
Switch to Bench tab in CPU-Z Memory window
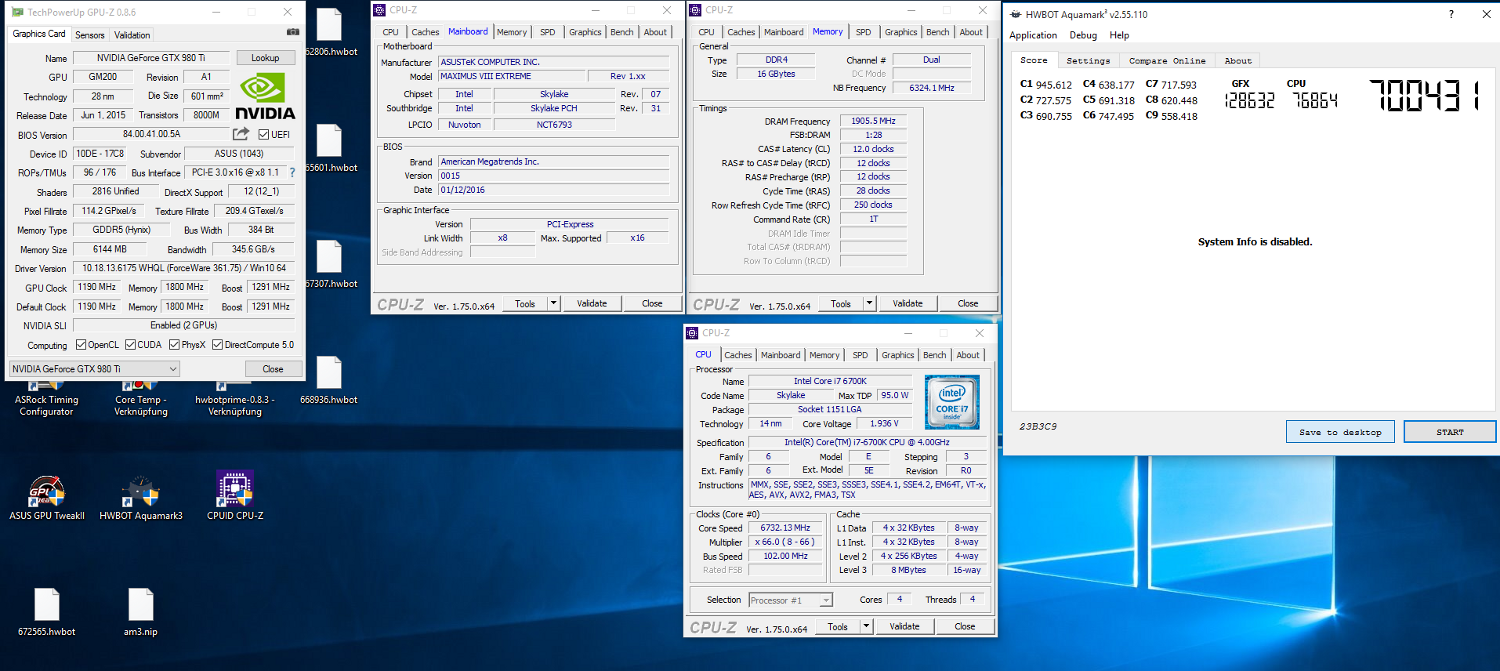pyautogui.click(x=937, y=32)
